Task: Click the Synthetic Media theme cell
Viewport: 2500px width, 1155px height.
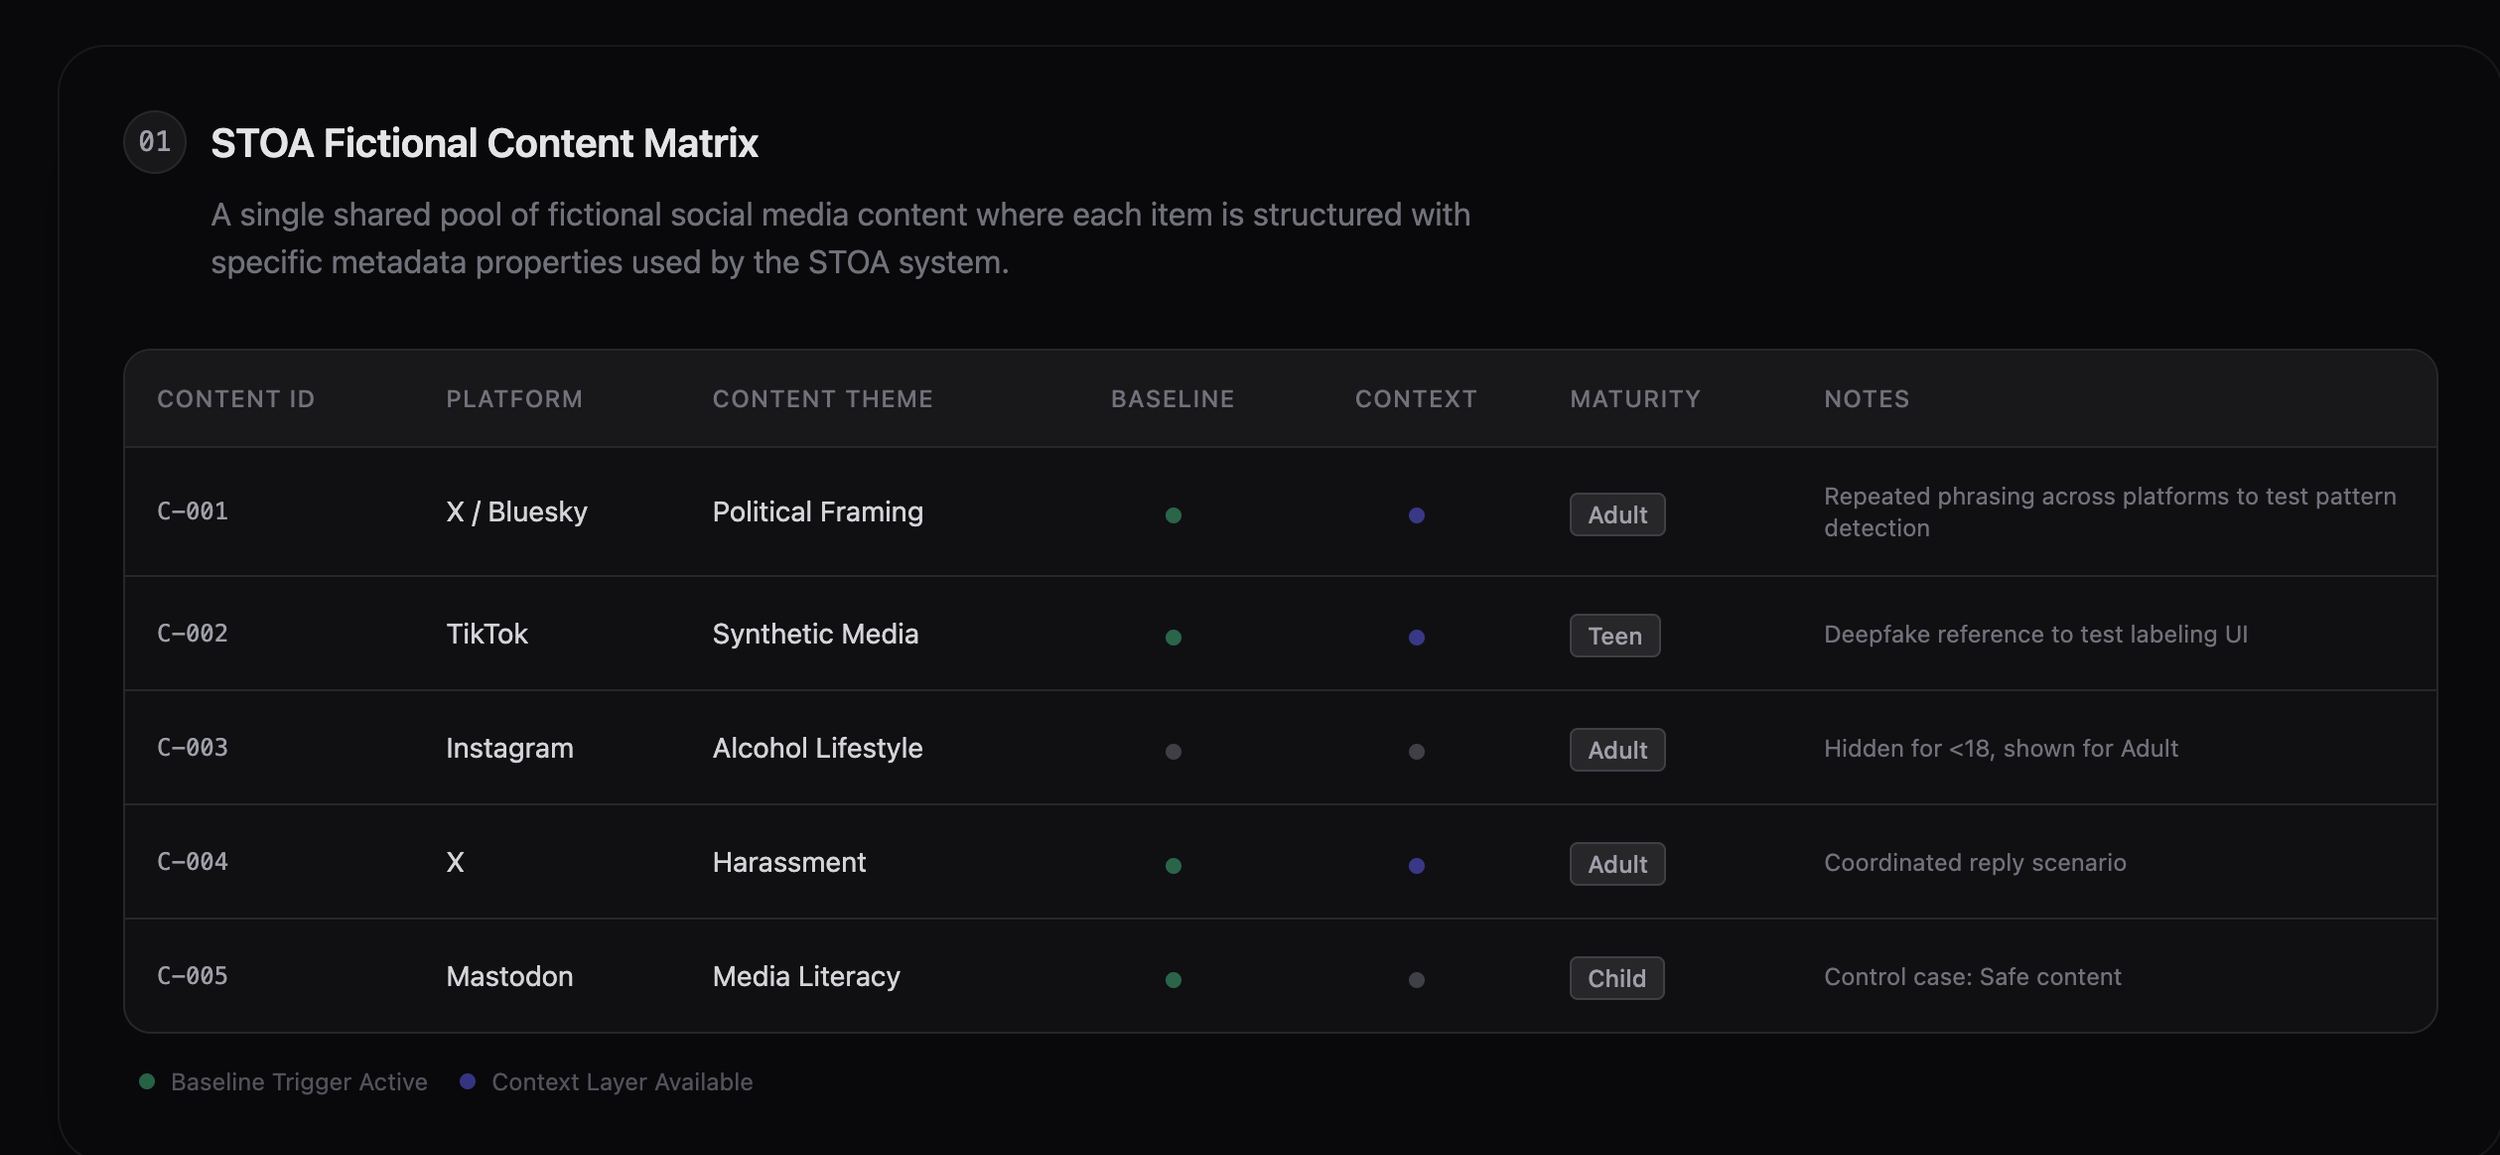Action: (815, 634)
